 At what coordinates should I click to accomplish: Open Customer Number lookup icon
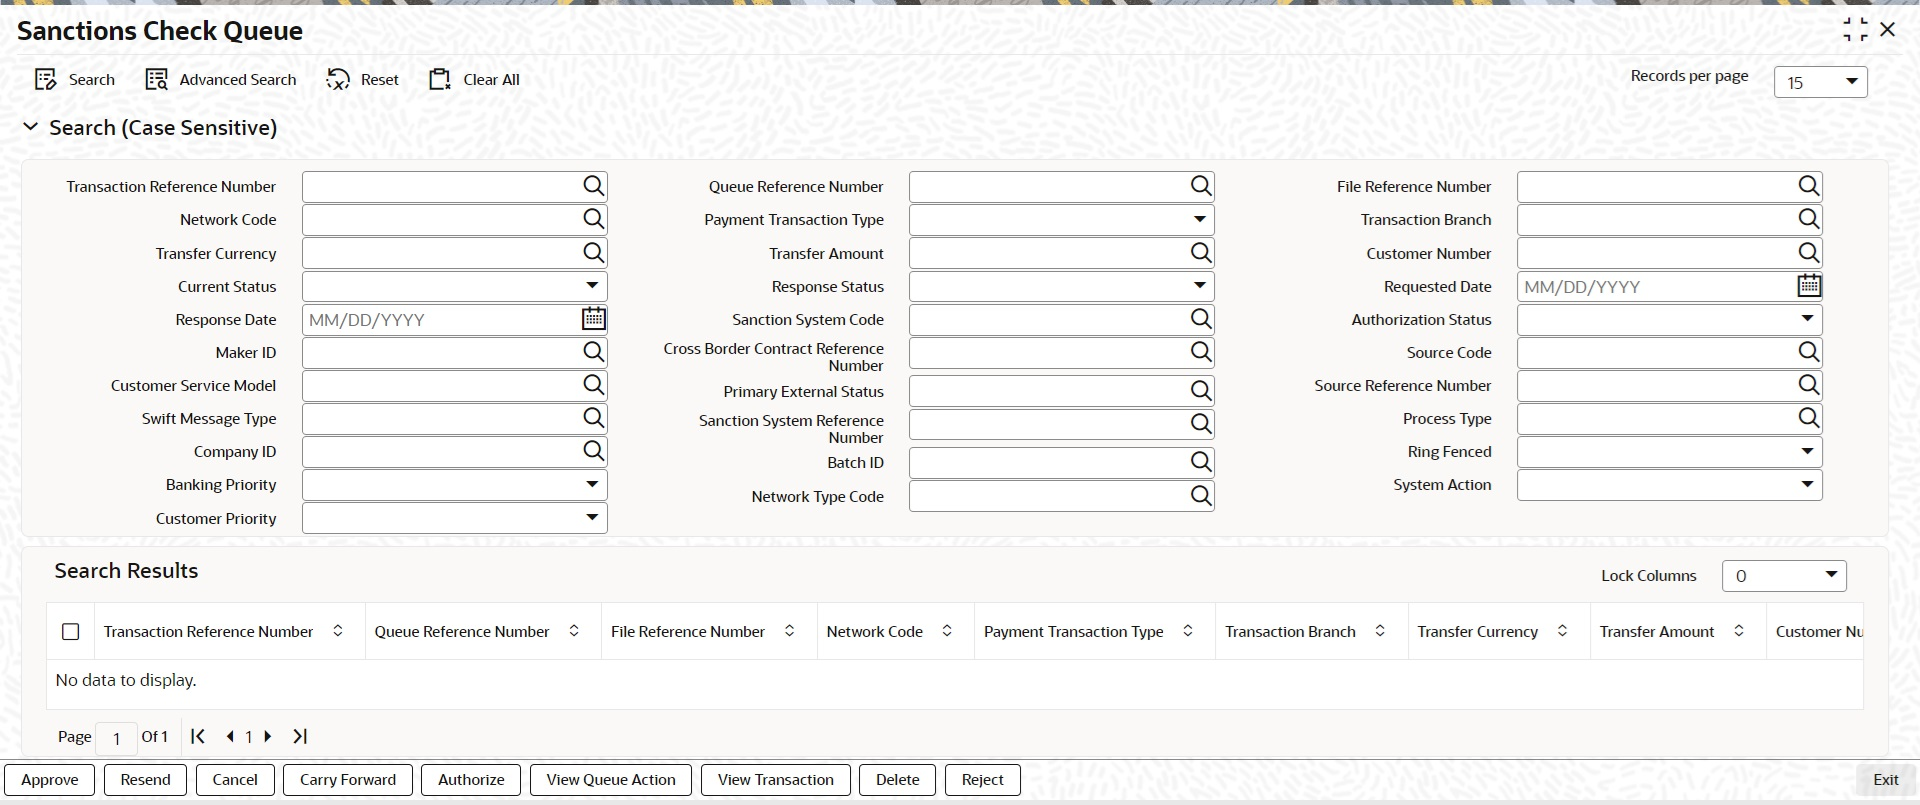click(x=1809, y=253)
